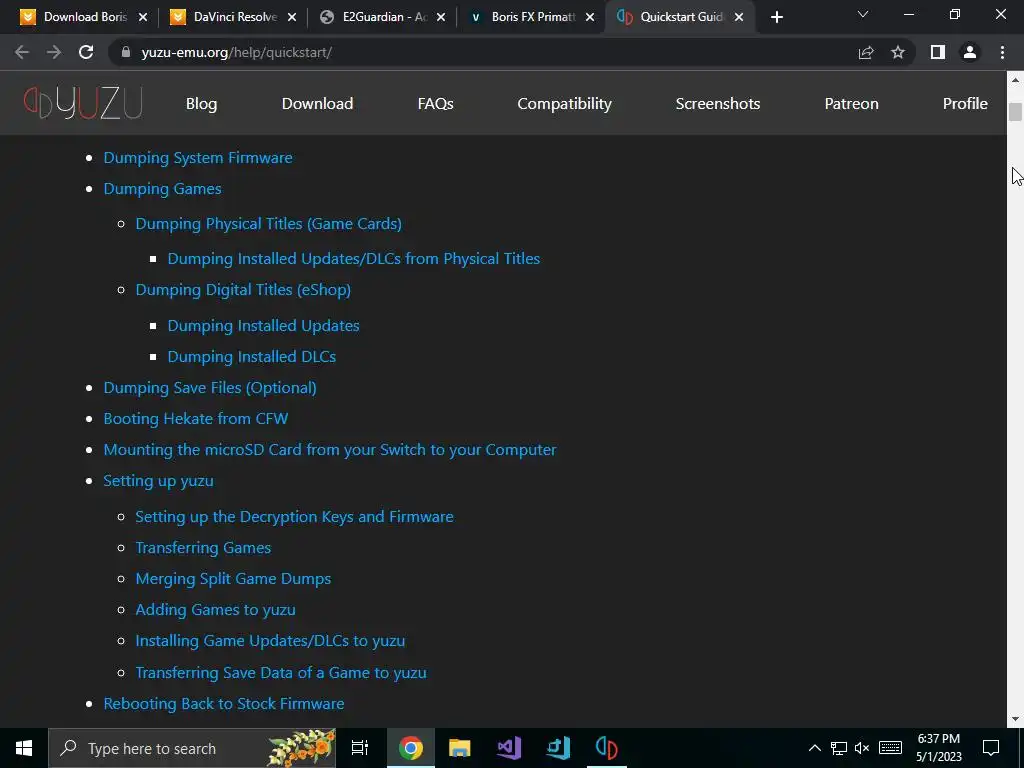The image size is (1024, 768).
Task: Open the Screenshots navbar item
Action: [718, 103]
